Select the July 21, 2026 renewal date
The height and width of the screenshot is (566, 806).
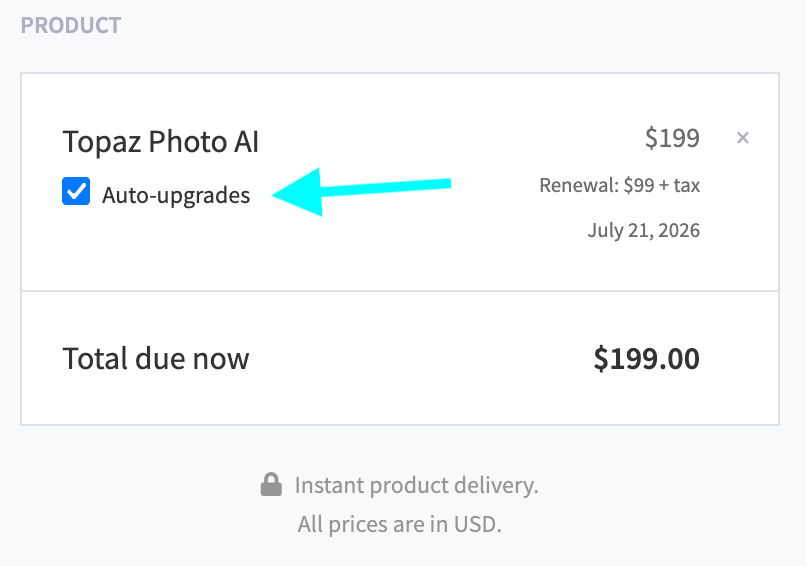[644, 231]
